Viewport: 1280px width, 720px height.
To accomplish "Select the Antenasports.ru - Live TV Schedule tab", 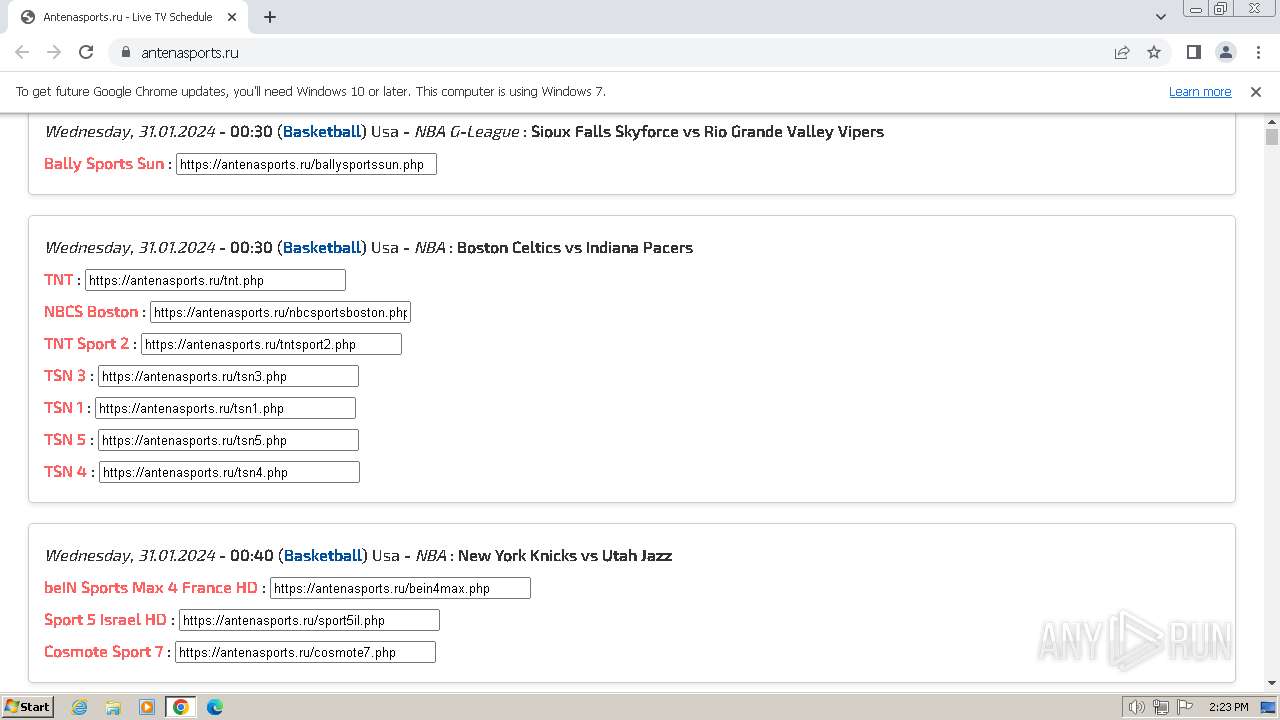I will 128,17.
